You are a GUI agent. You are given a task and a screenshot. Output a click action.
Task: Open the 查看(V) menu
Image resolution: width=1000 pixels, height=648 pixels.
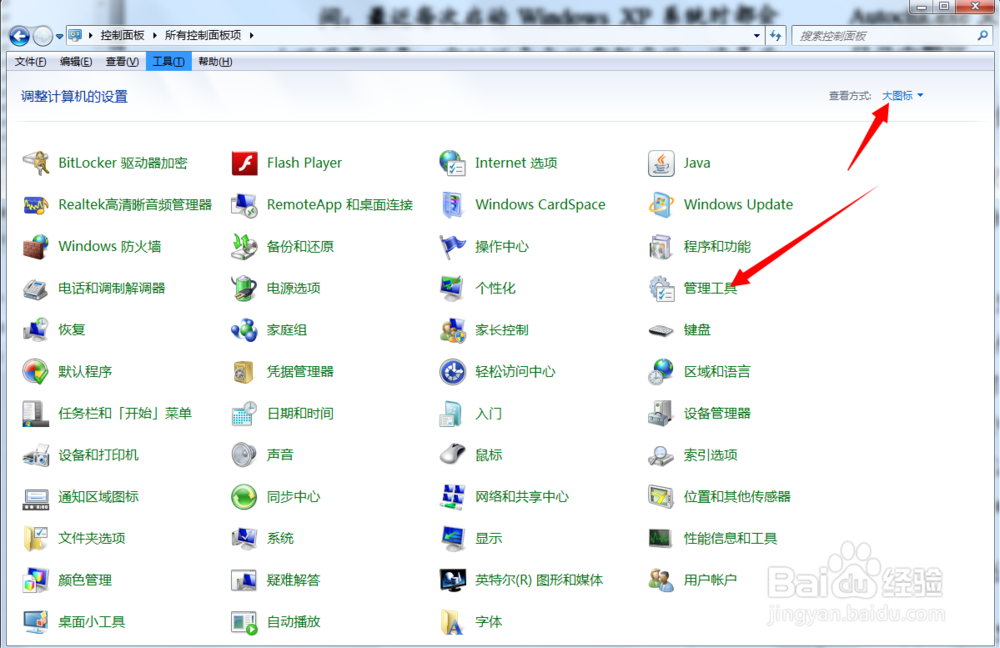[x=122, y=62]
